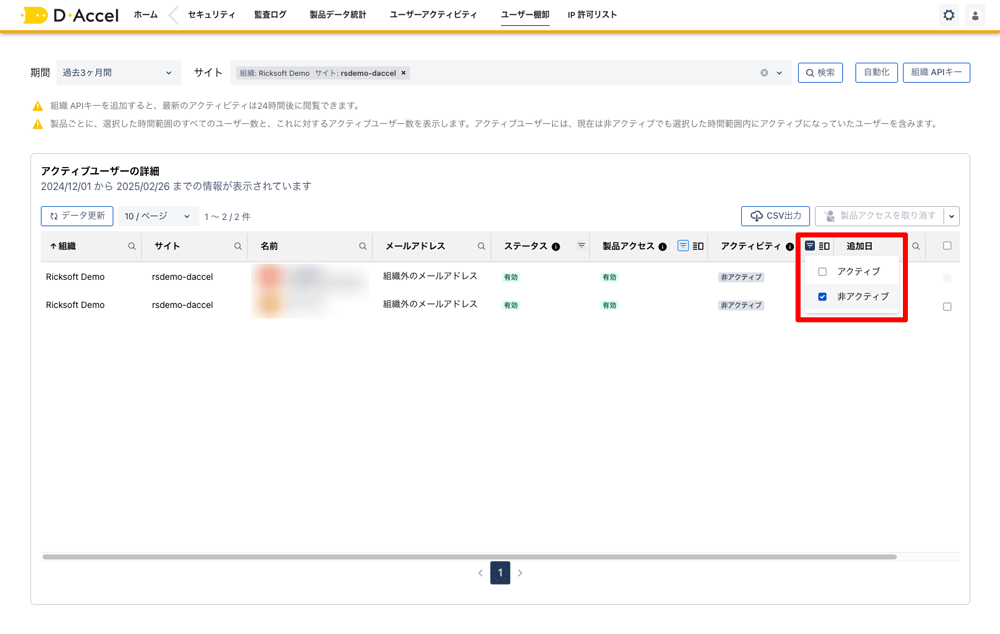Screen dimensions: 1000x634
Task: Click the 組織 APIキー button
Action: click(936, 73)
